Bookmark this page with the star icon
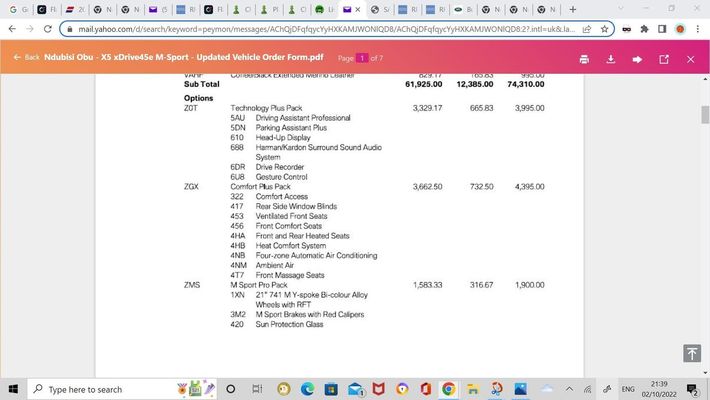The width and height of the screenshot is (710, 400). [604, 29]
